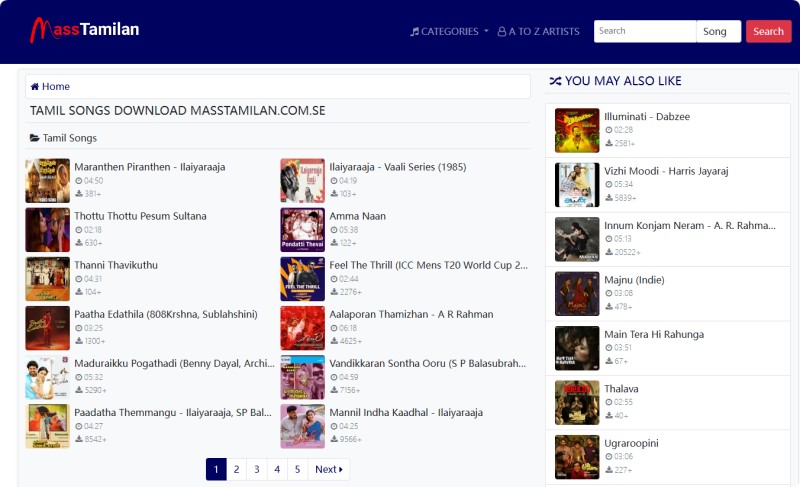
Task: Click Innum Konjam Neram thumbnail
Action: (x=577, y=240)
